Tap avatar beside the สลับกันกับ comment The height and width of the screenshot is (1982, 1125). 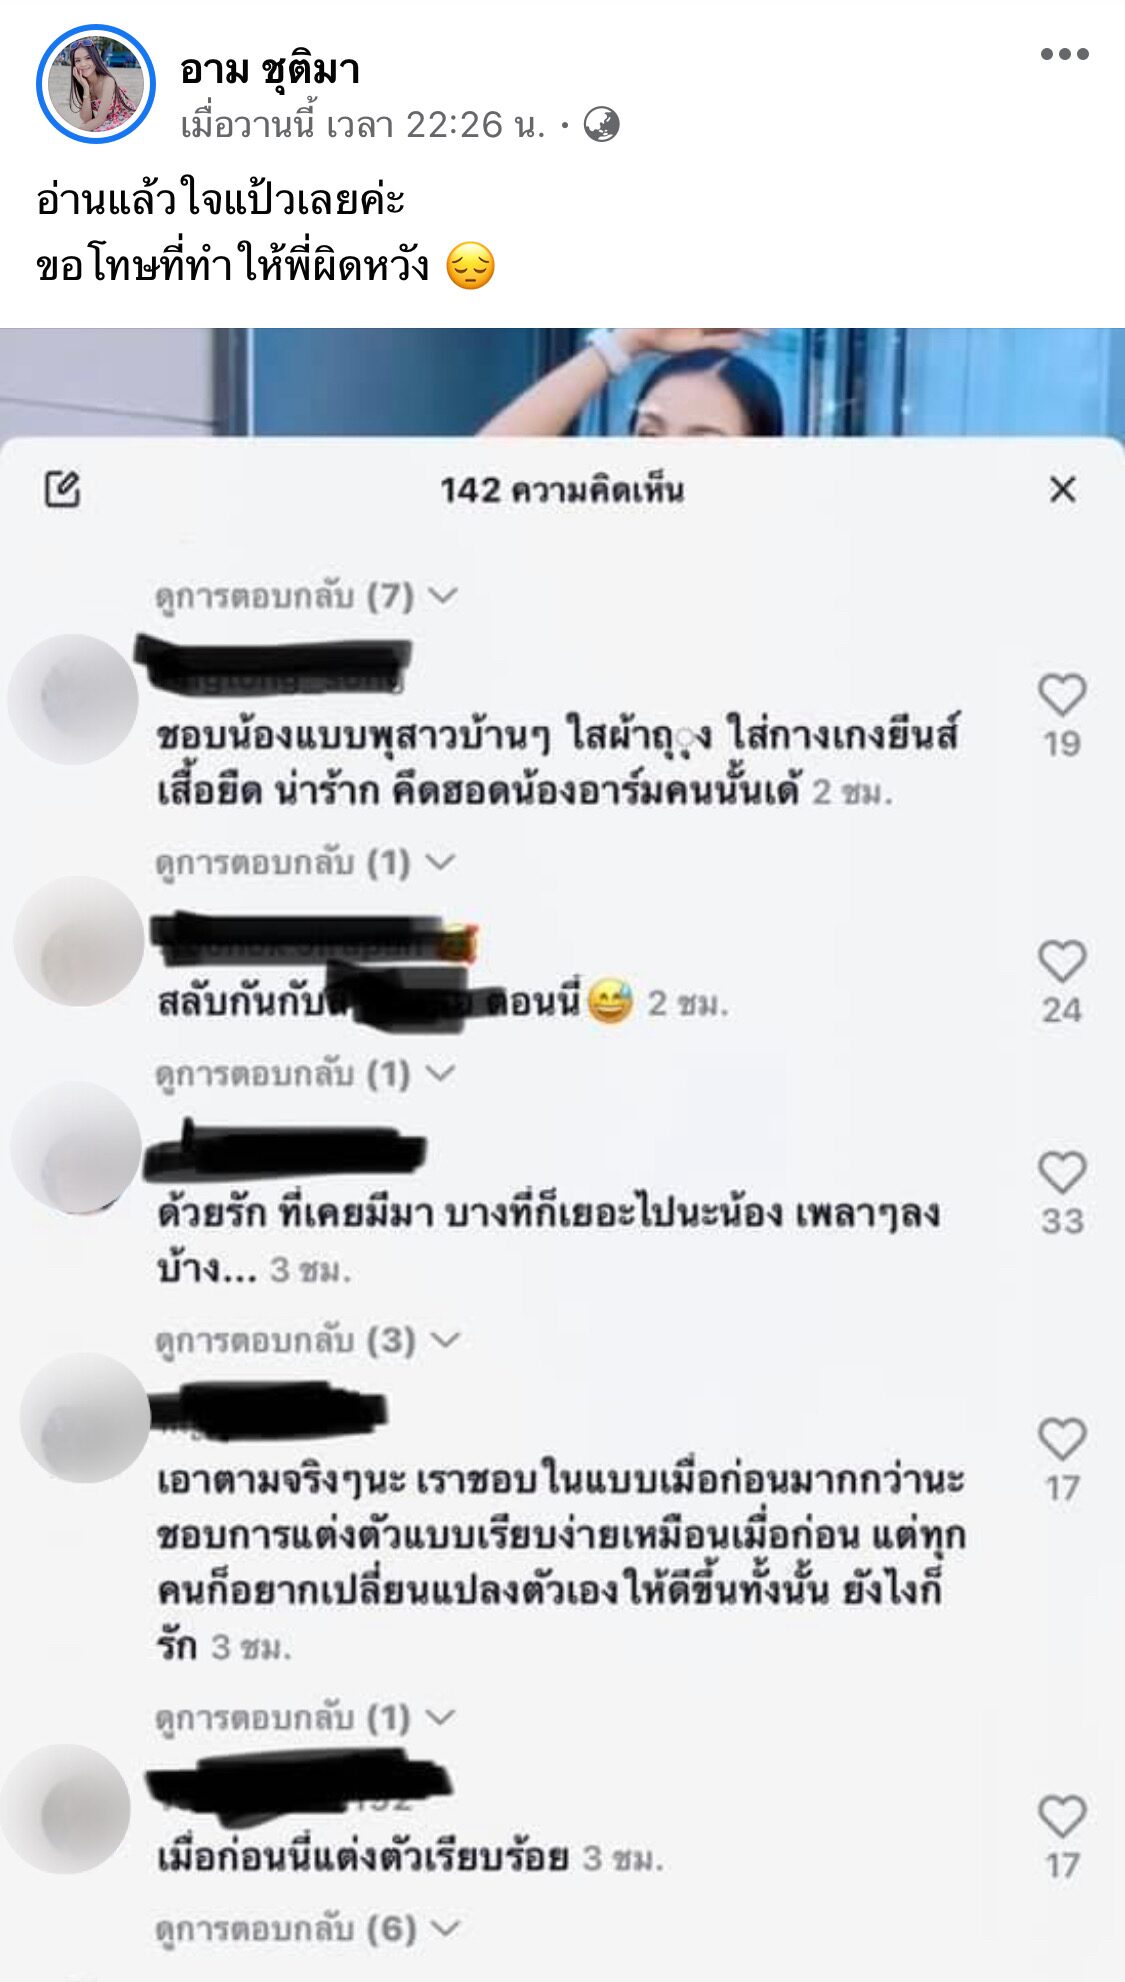pyautogui.click(x=79, y=941)
